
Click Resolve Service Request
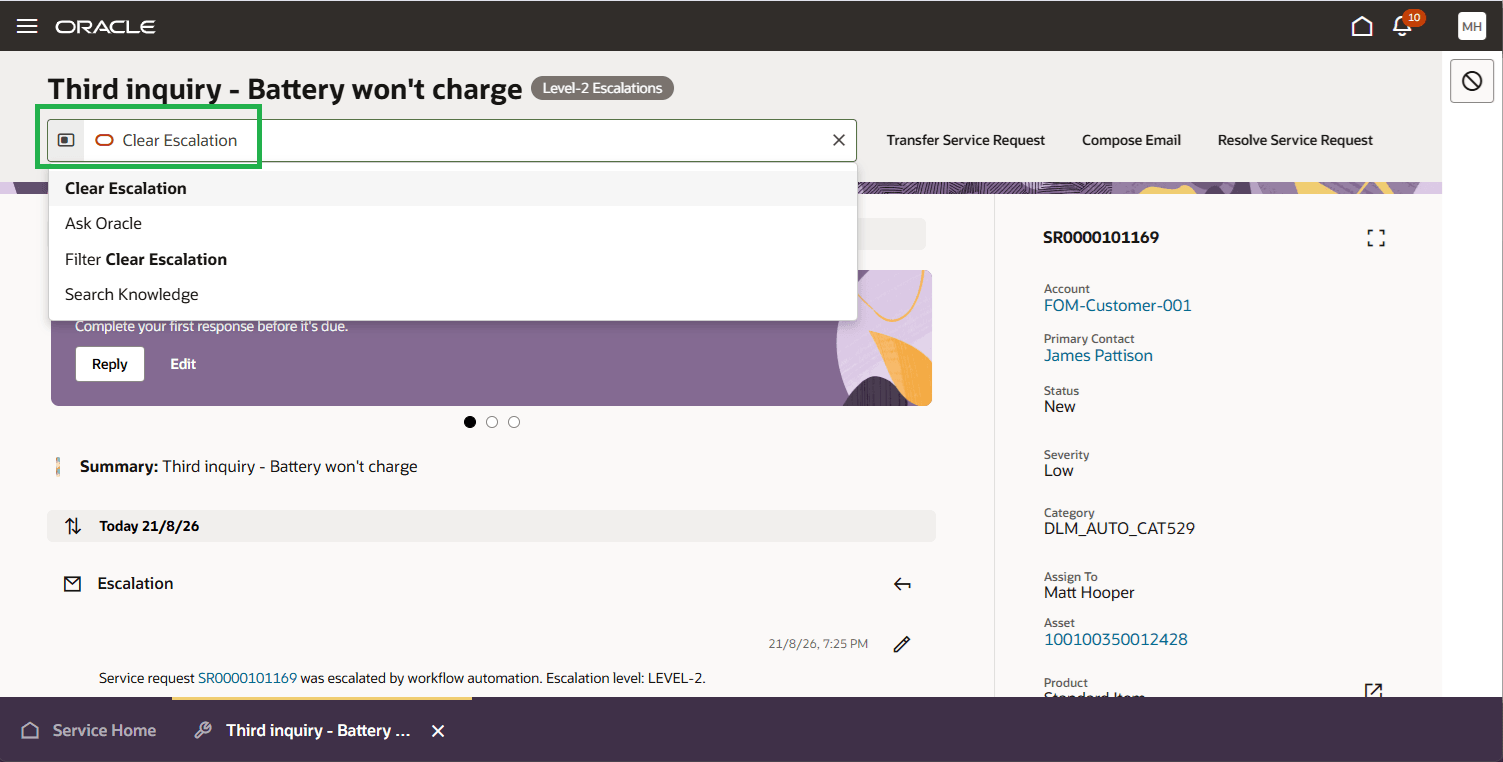[1295, 140]
